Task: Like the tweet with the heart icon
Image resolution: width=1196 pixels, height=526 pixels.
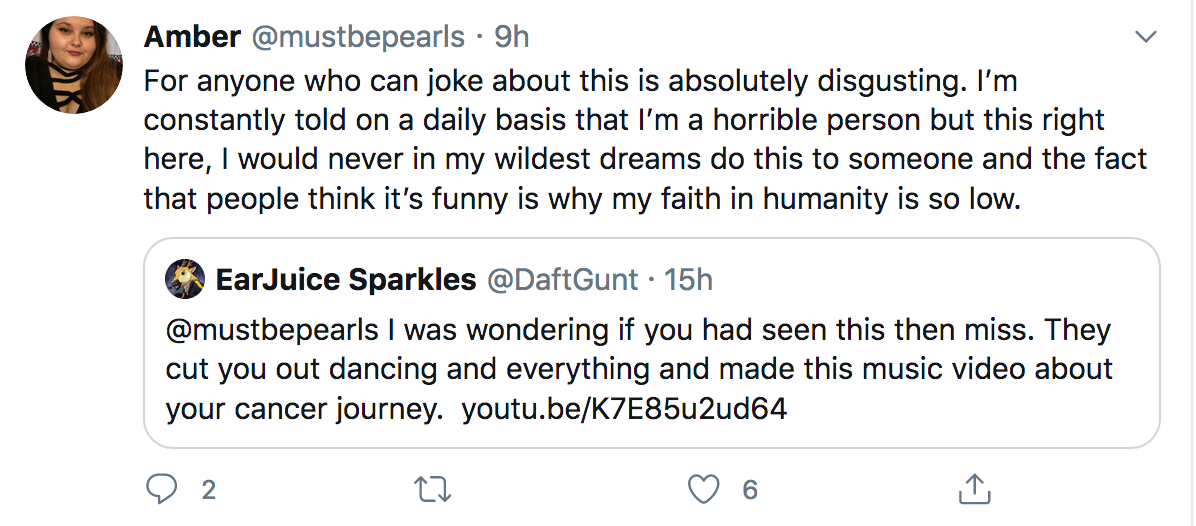Action: point(703,489)
